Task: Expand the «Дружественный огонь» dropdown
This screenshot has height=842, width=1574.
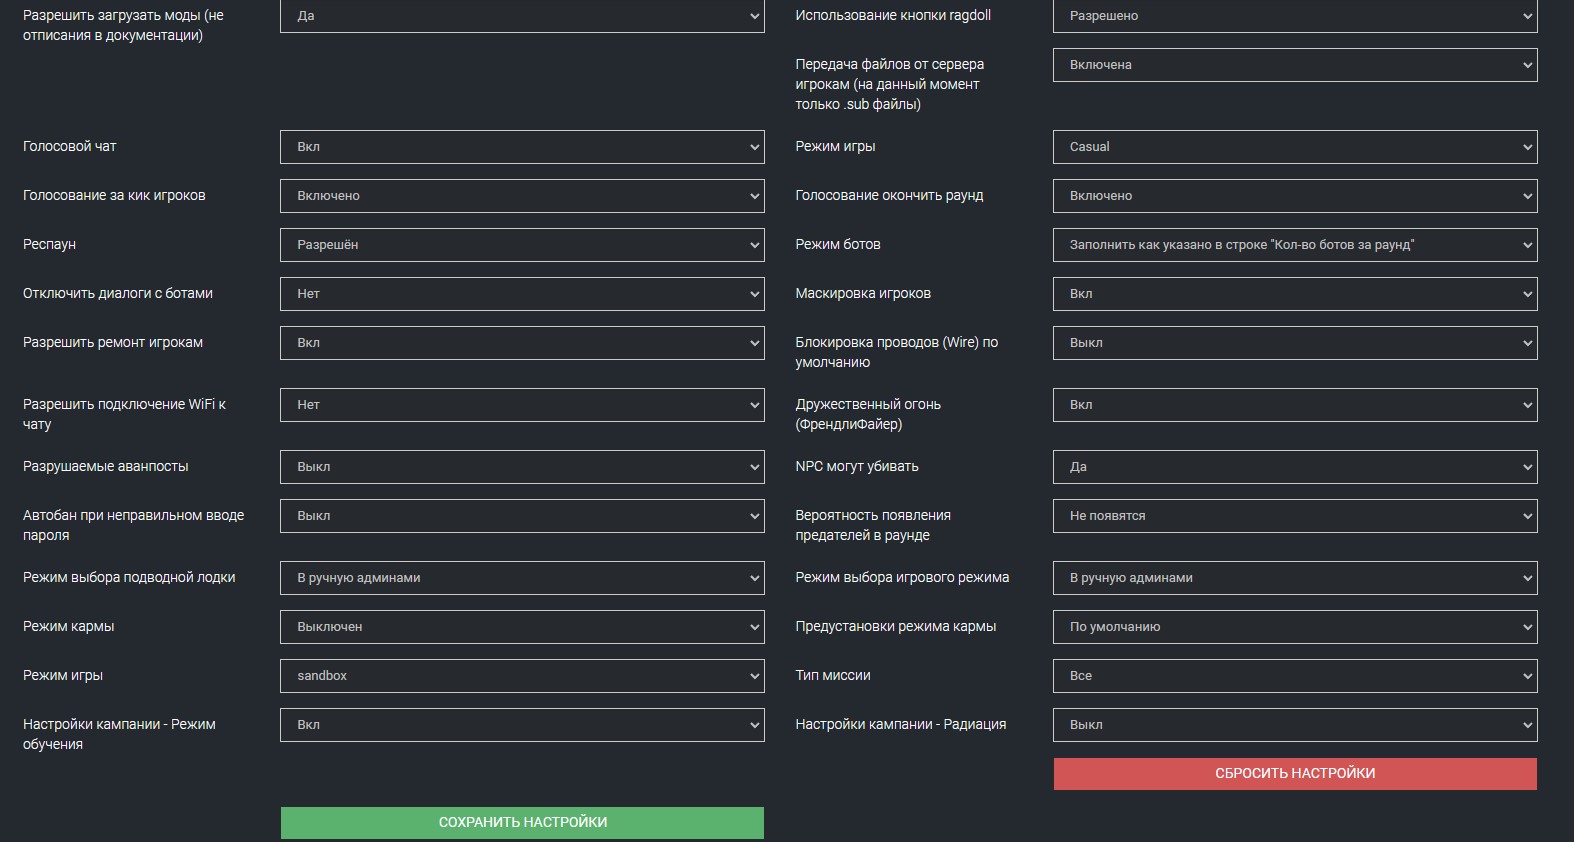Action: [1294, 405]
